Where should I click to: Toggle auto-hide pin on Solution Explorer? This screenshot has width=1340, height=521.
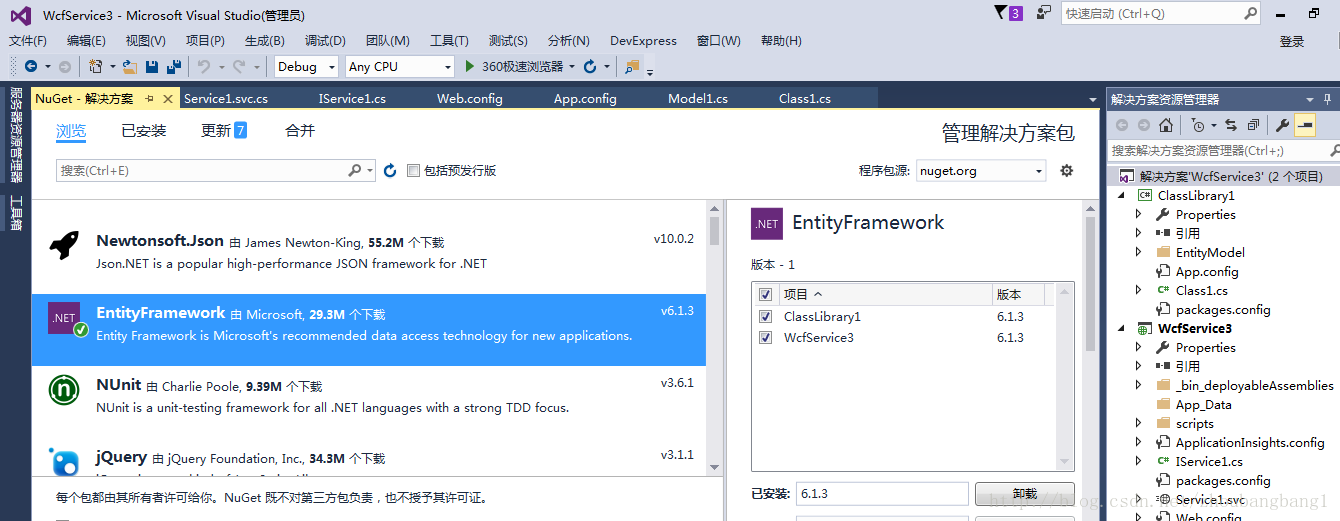[1328, 99]
